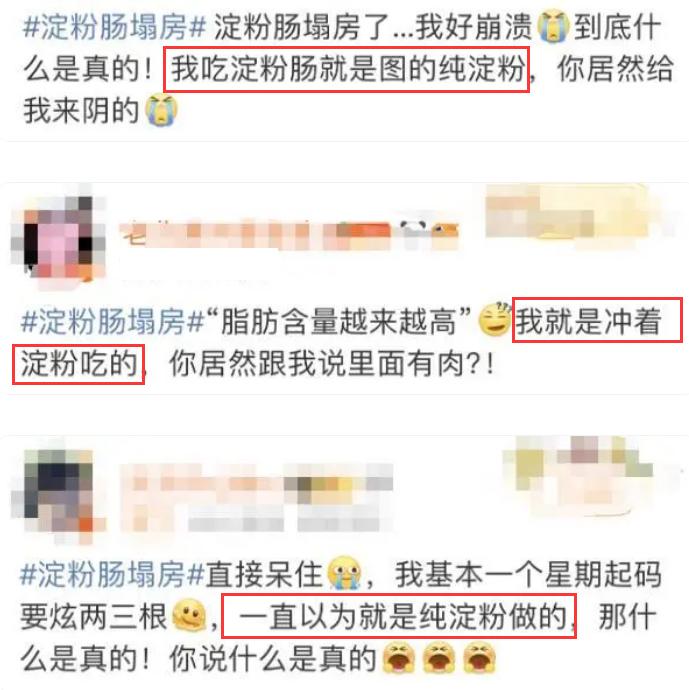Click the first wailing emoji after 你说什么是真的
Viewport: 689px width, 690px height.
(x=398, y=658)
